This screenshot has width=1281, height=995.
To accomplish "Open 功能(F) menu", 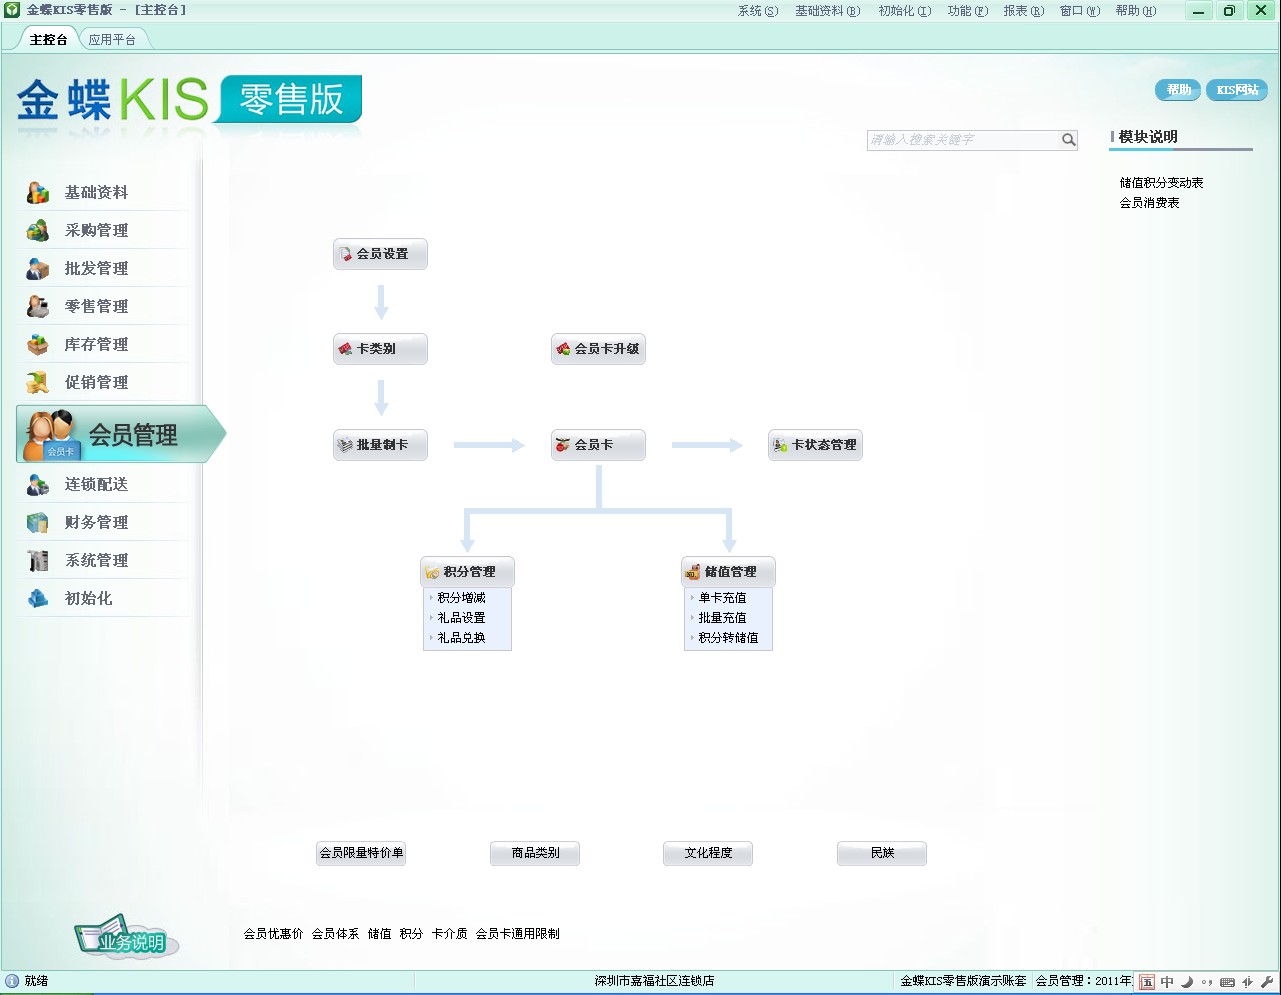I will click(967, 11).
